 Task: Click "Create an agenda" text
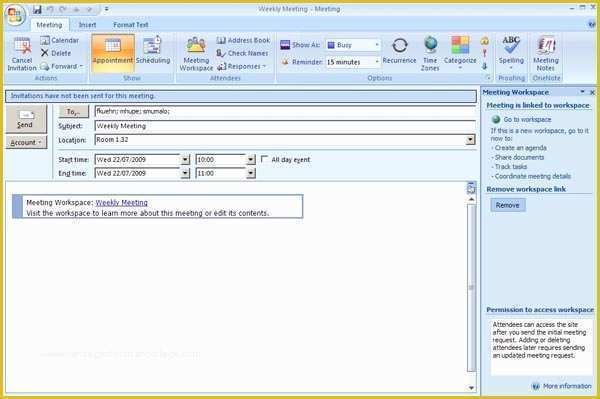[x=521, y=148]
